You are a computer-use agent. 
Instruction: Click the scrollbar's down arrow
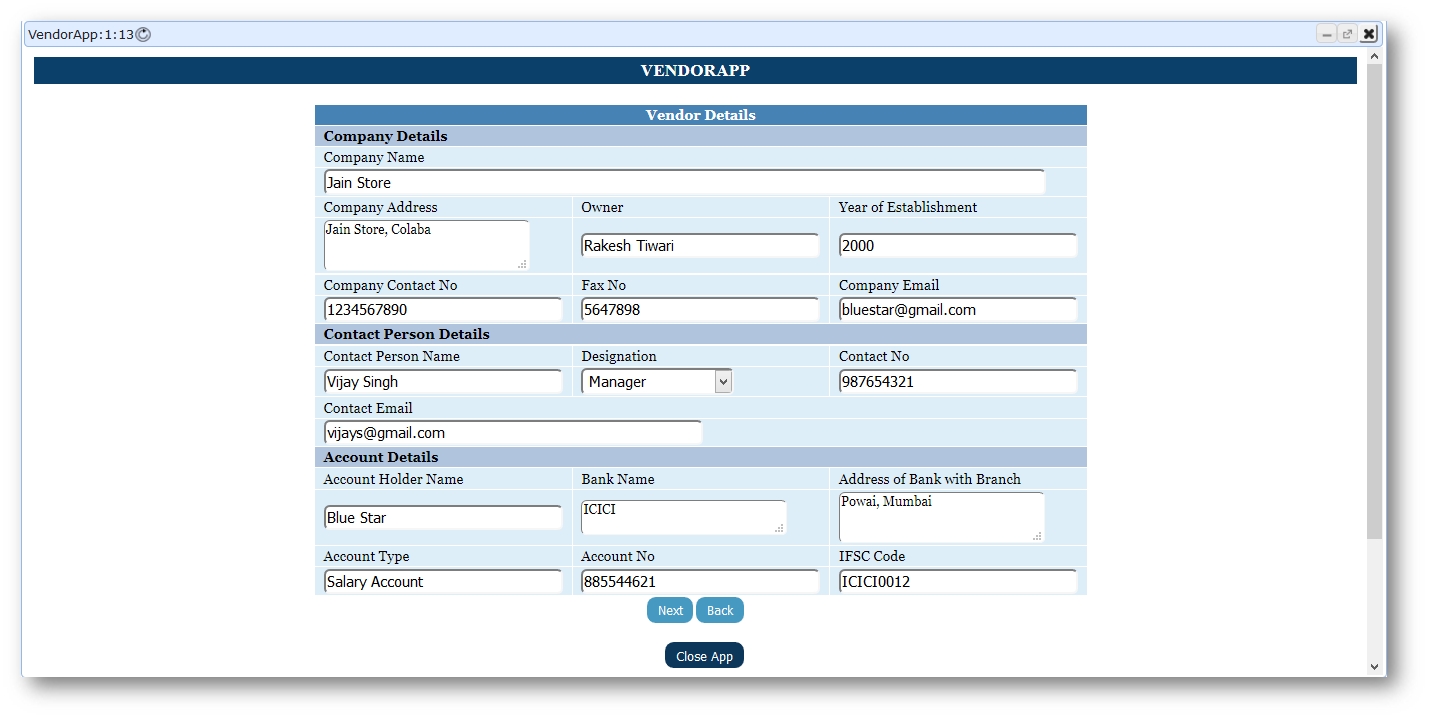(x=1374, y=666)
